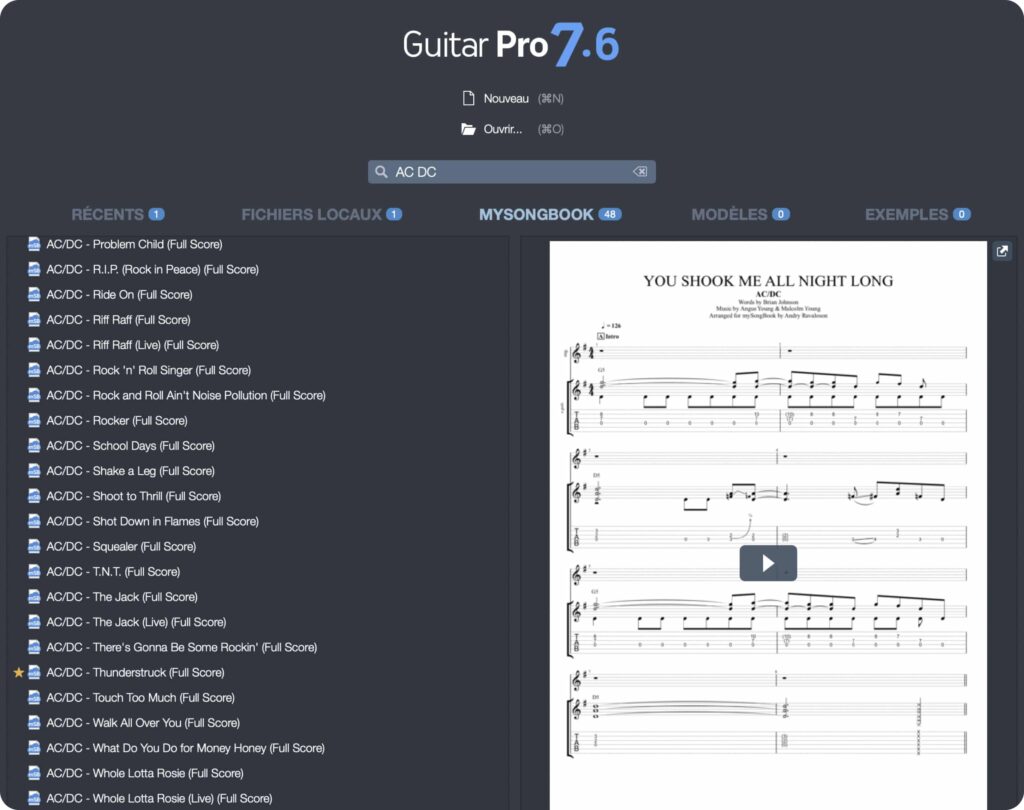1024x810 pixels.
Task: Click file icon next to Riff Raff (Live)
Action: pyautogui.click(x=34, y=345)
